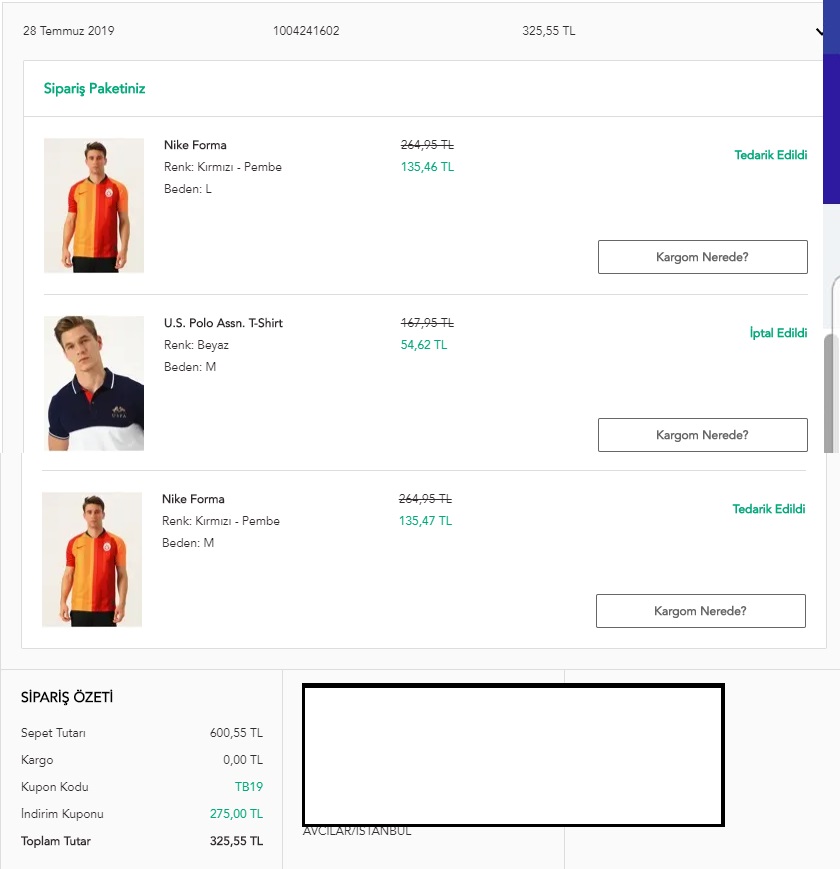The image size is (840, 869).
Task: Click the İptal Edildi status text
Action: [778, 333]
